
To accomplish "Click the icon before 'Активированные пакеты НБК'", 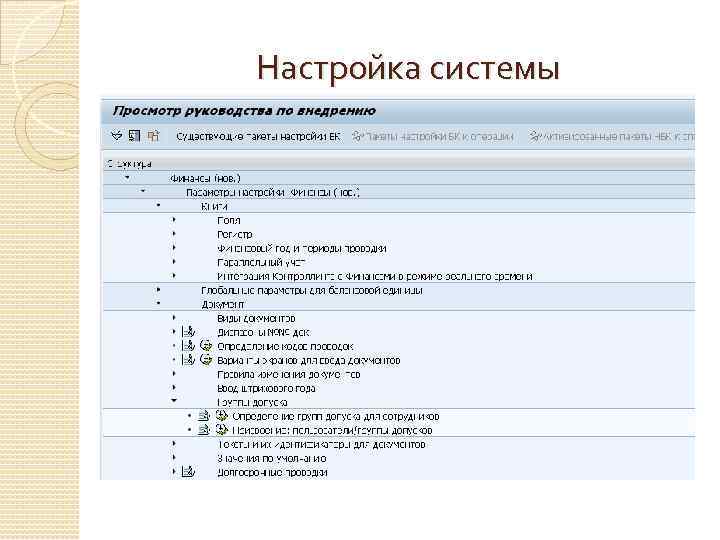I will tap(535, 136).
